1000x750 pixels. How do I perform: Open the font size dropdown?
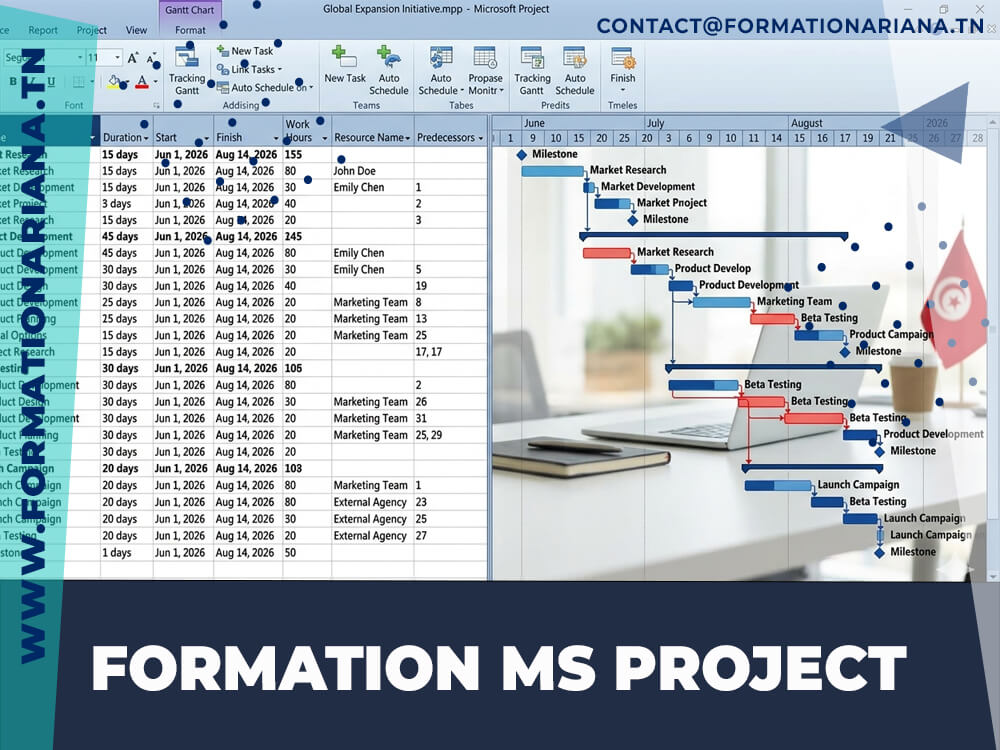[117, 57]
